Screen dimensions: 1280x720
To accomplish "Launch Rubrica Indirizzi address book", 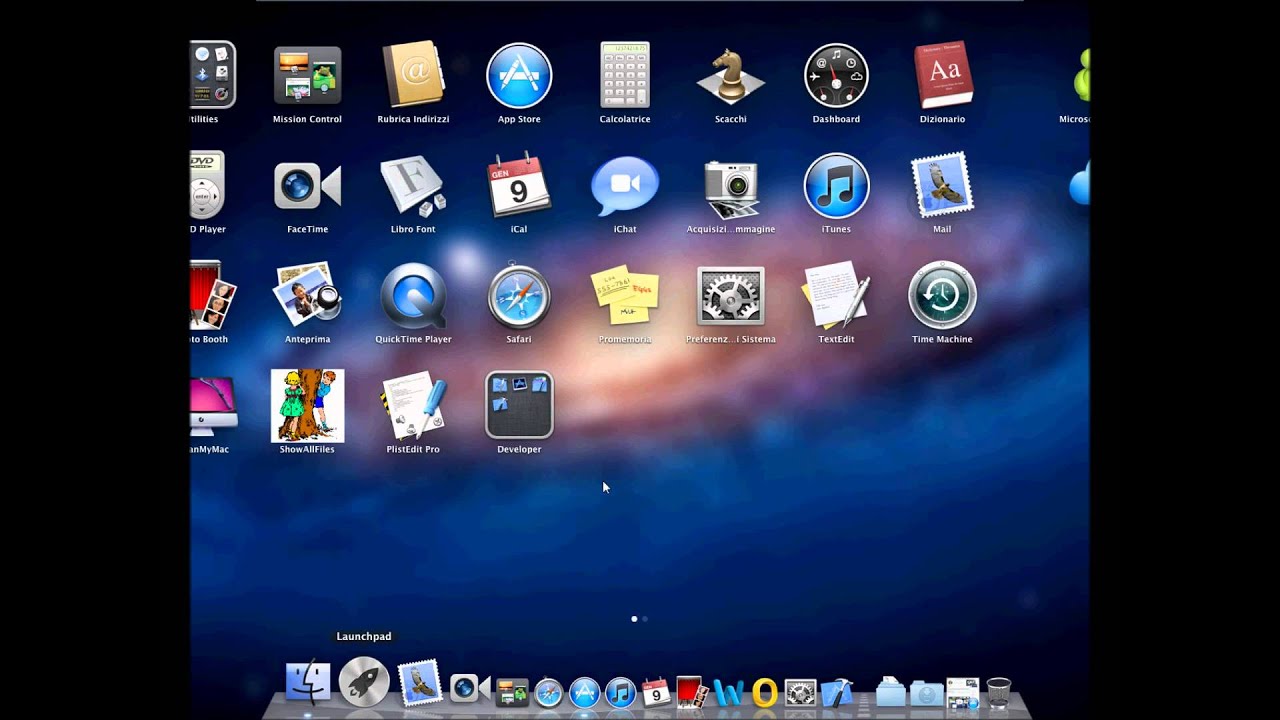I will click(413, 75).
